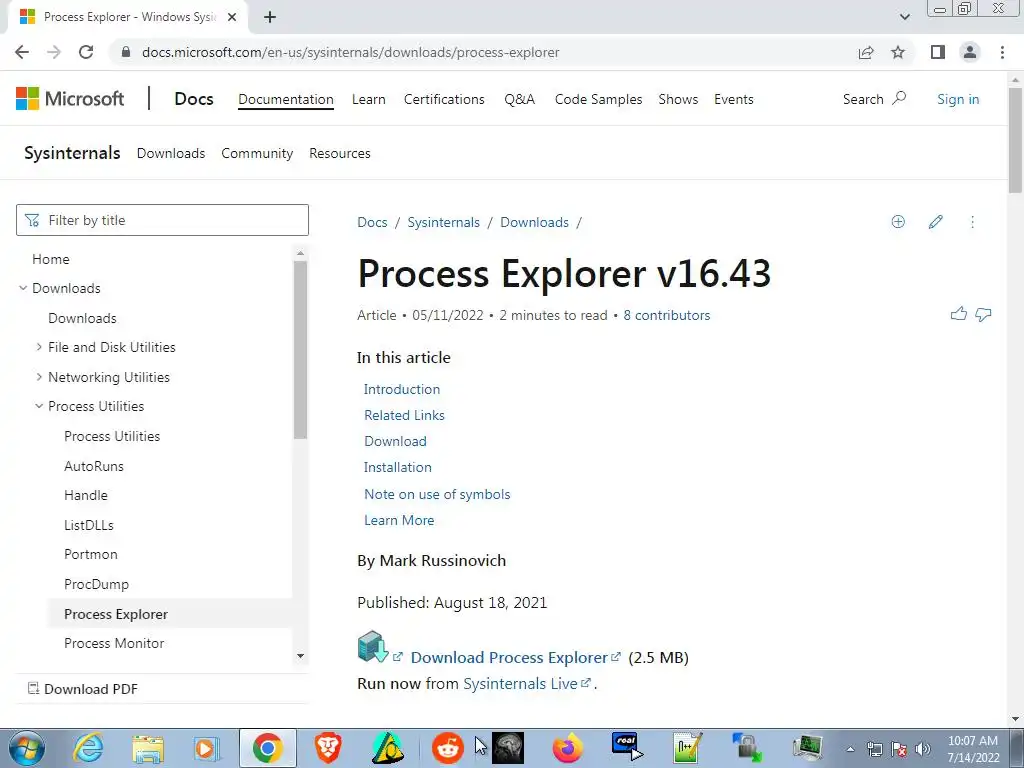Select AutoRuns in the sidebar
The height and width of the screenshot is (768, 1024).
pyautogui.click(x=93, y=466)
